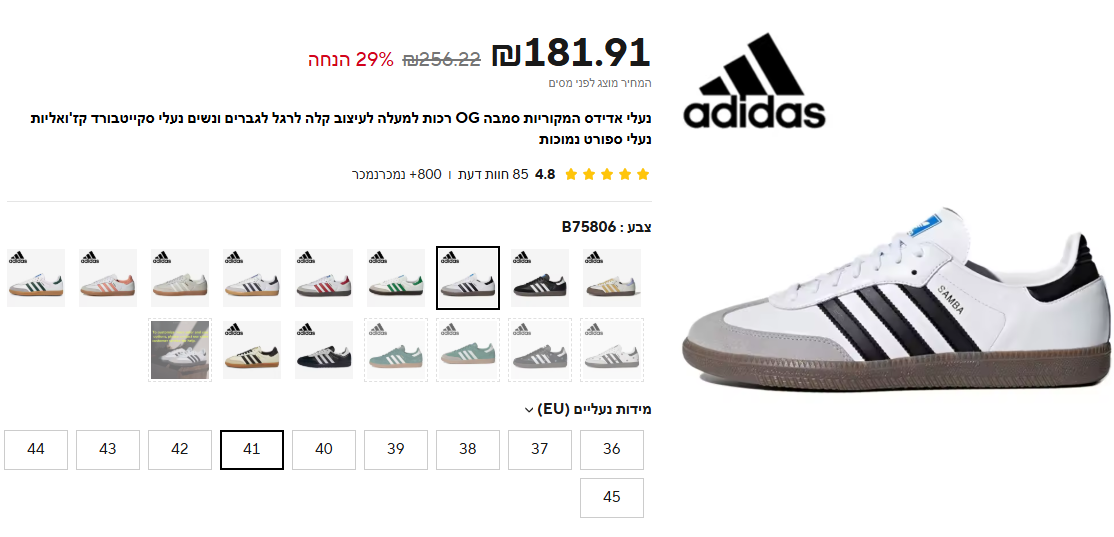Choose the beige Samba with yellow stripes
This screenshot has height=537, width=1114.
[612, 278]
